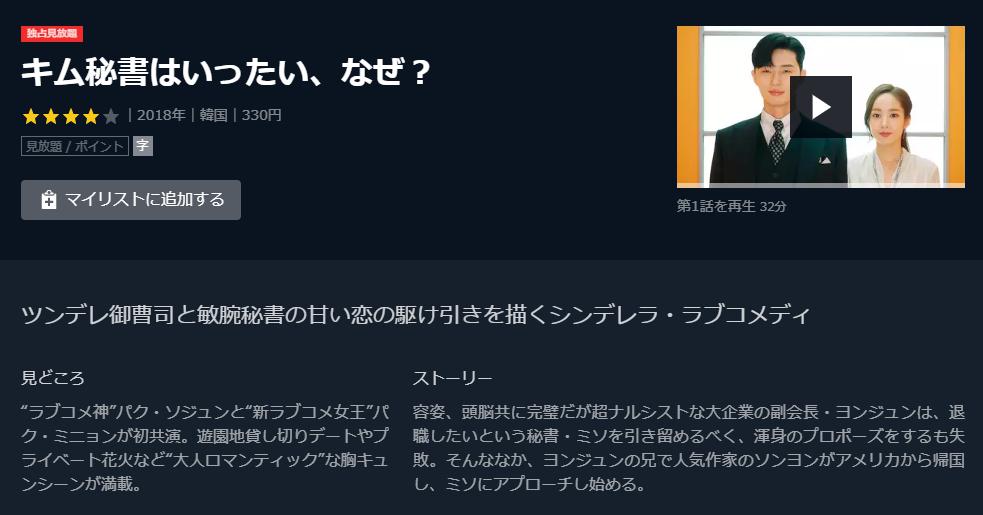Click the fifth gray rating star
Viewport: 983px width, 515px height.
click(x=111, y=116)
